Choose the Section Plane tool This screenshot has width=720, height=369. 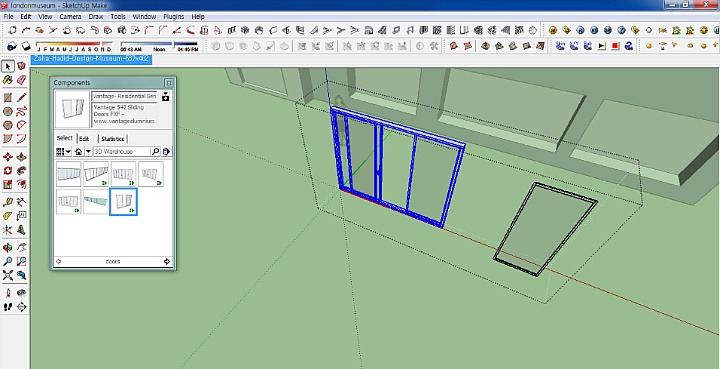pos(21,307)
